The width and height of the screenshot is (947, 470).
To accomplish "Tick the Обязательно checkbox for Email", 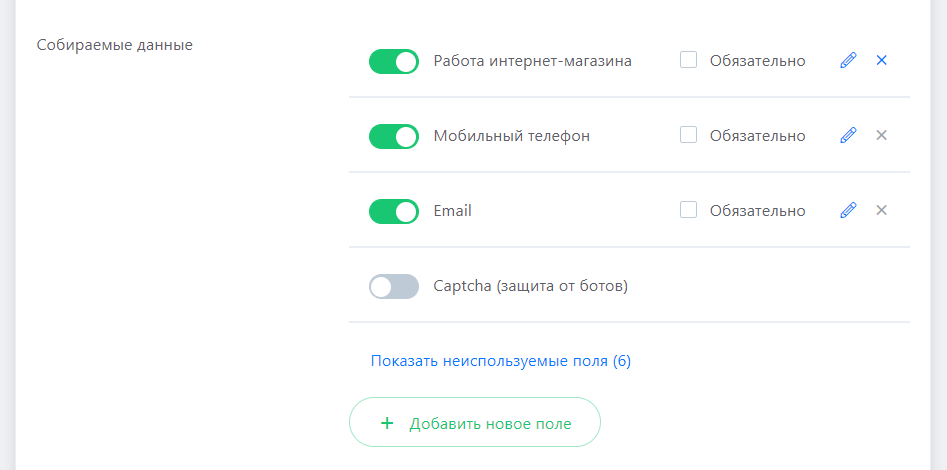I will pos(688,210).
